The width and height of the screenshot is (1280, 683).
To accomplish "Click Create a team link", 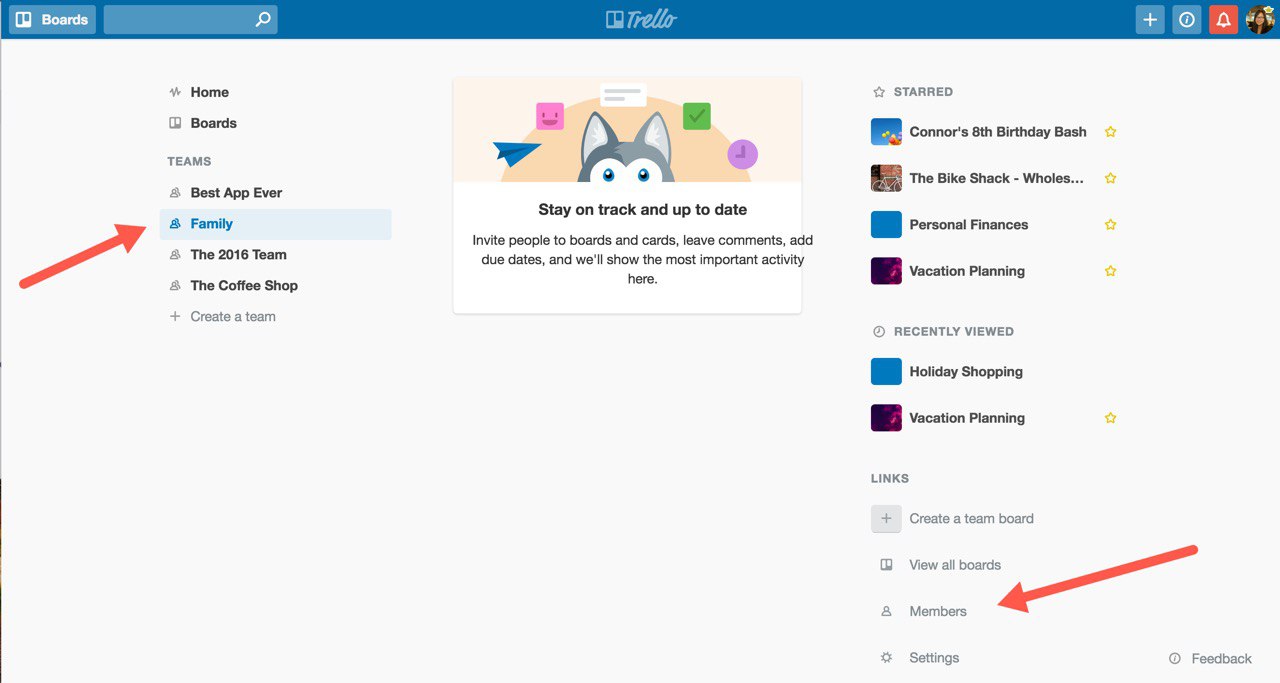I will 233,317.
